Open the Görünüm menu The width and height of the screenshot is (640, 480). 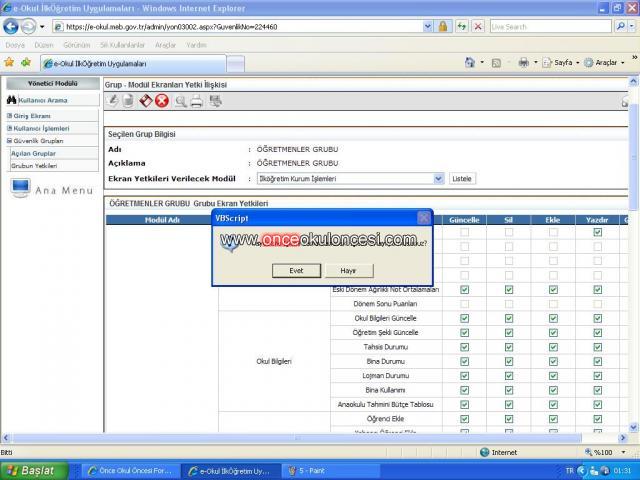(76, 45)
